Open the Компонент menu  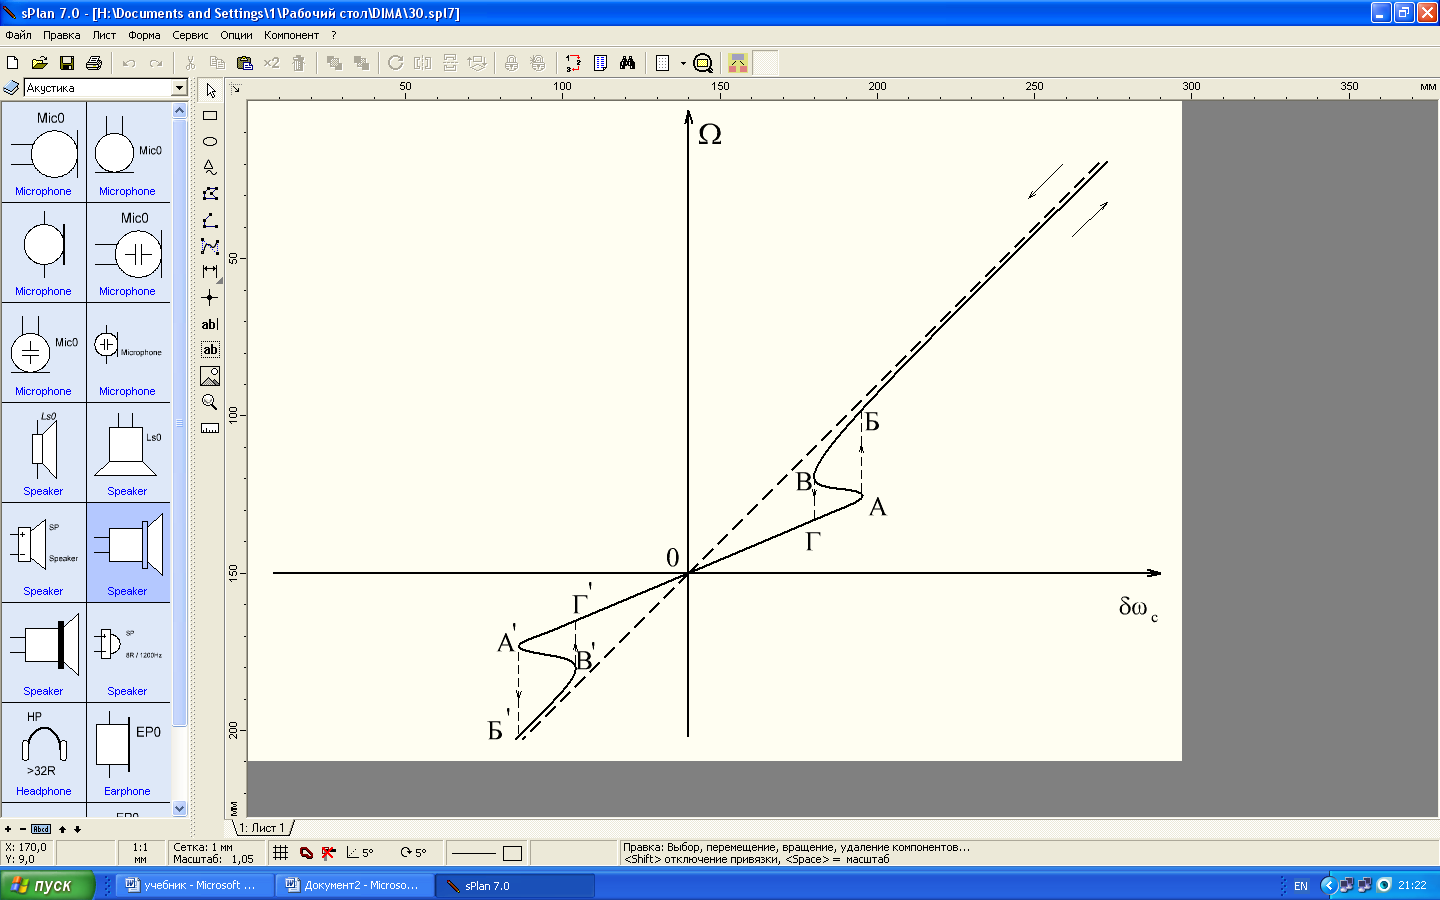[x=291, y=35]
